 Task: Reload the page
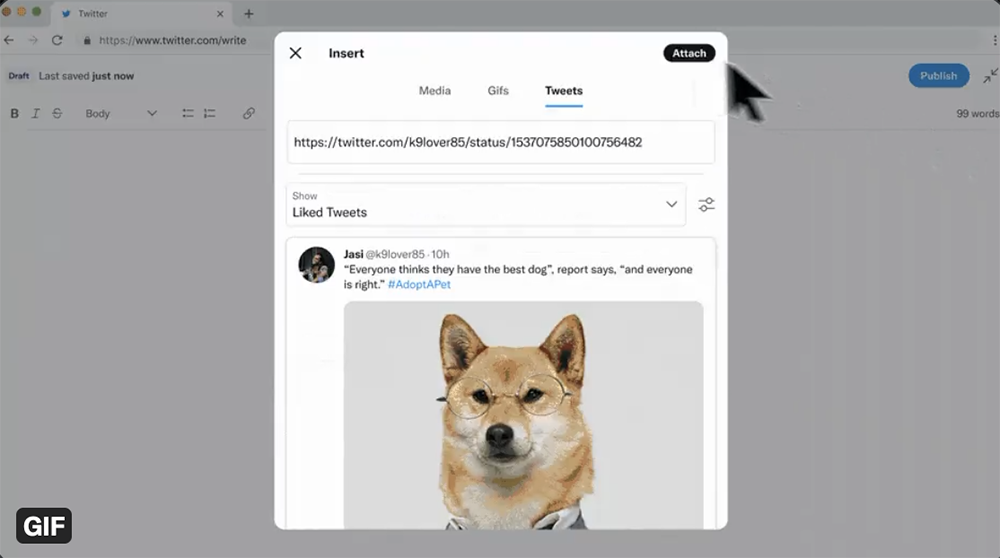click(57, 40)
